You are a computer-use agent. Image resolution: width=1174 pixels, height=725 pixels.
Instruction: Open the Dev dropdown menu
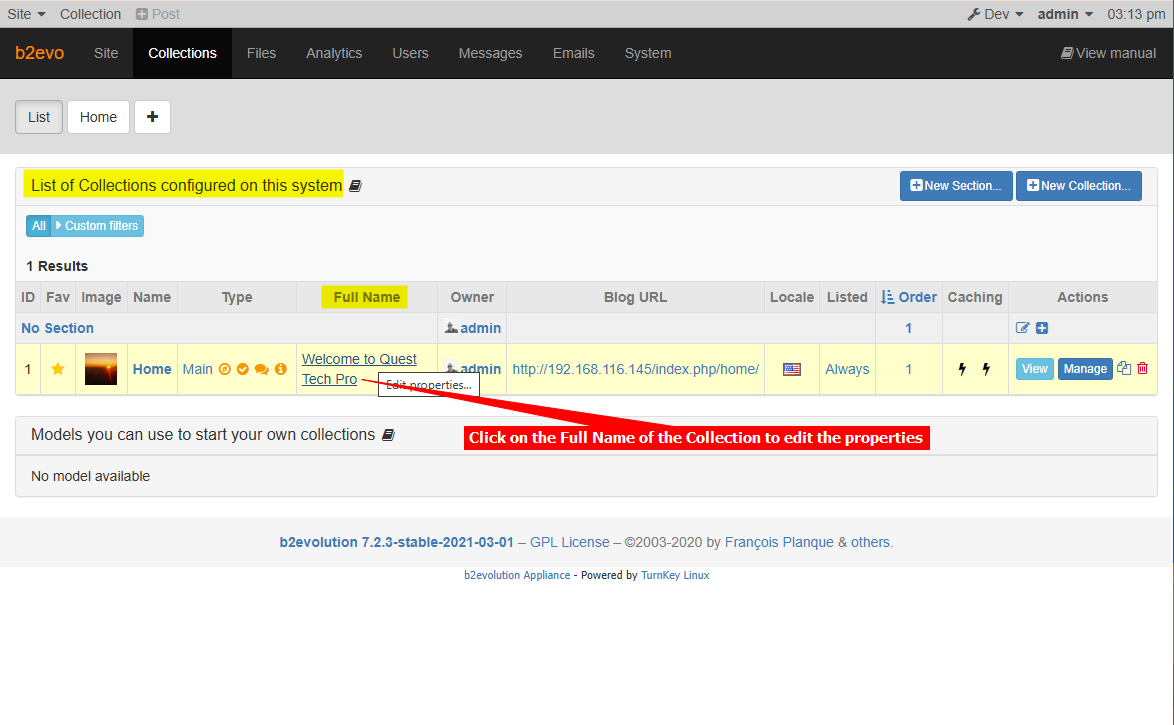pos(995,14)
